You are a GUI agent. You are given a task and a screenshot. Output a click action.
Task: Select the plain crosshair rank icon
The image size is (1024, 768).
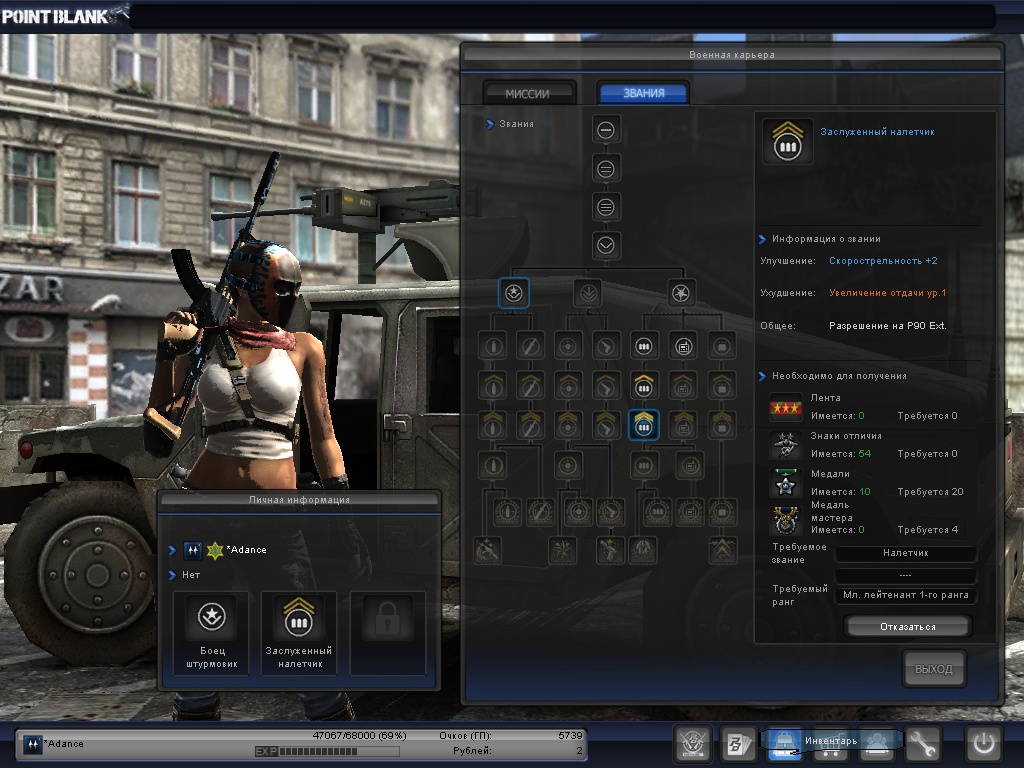568,346
